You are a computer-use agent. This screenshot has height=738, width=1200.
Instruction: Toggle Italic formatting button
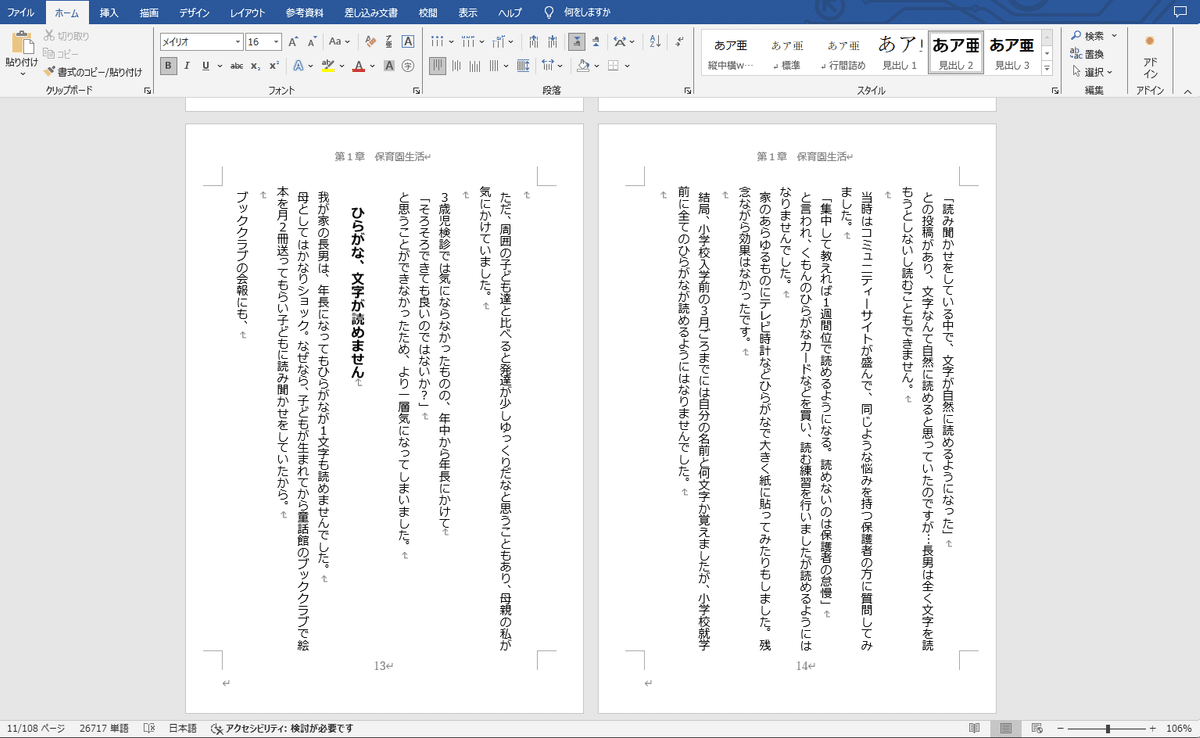187,66
